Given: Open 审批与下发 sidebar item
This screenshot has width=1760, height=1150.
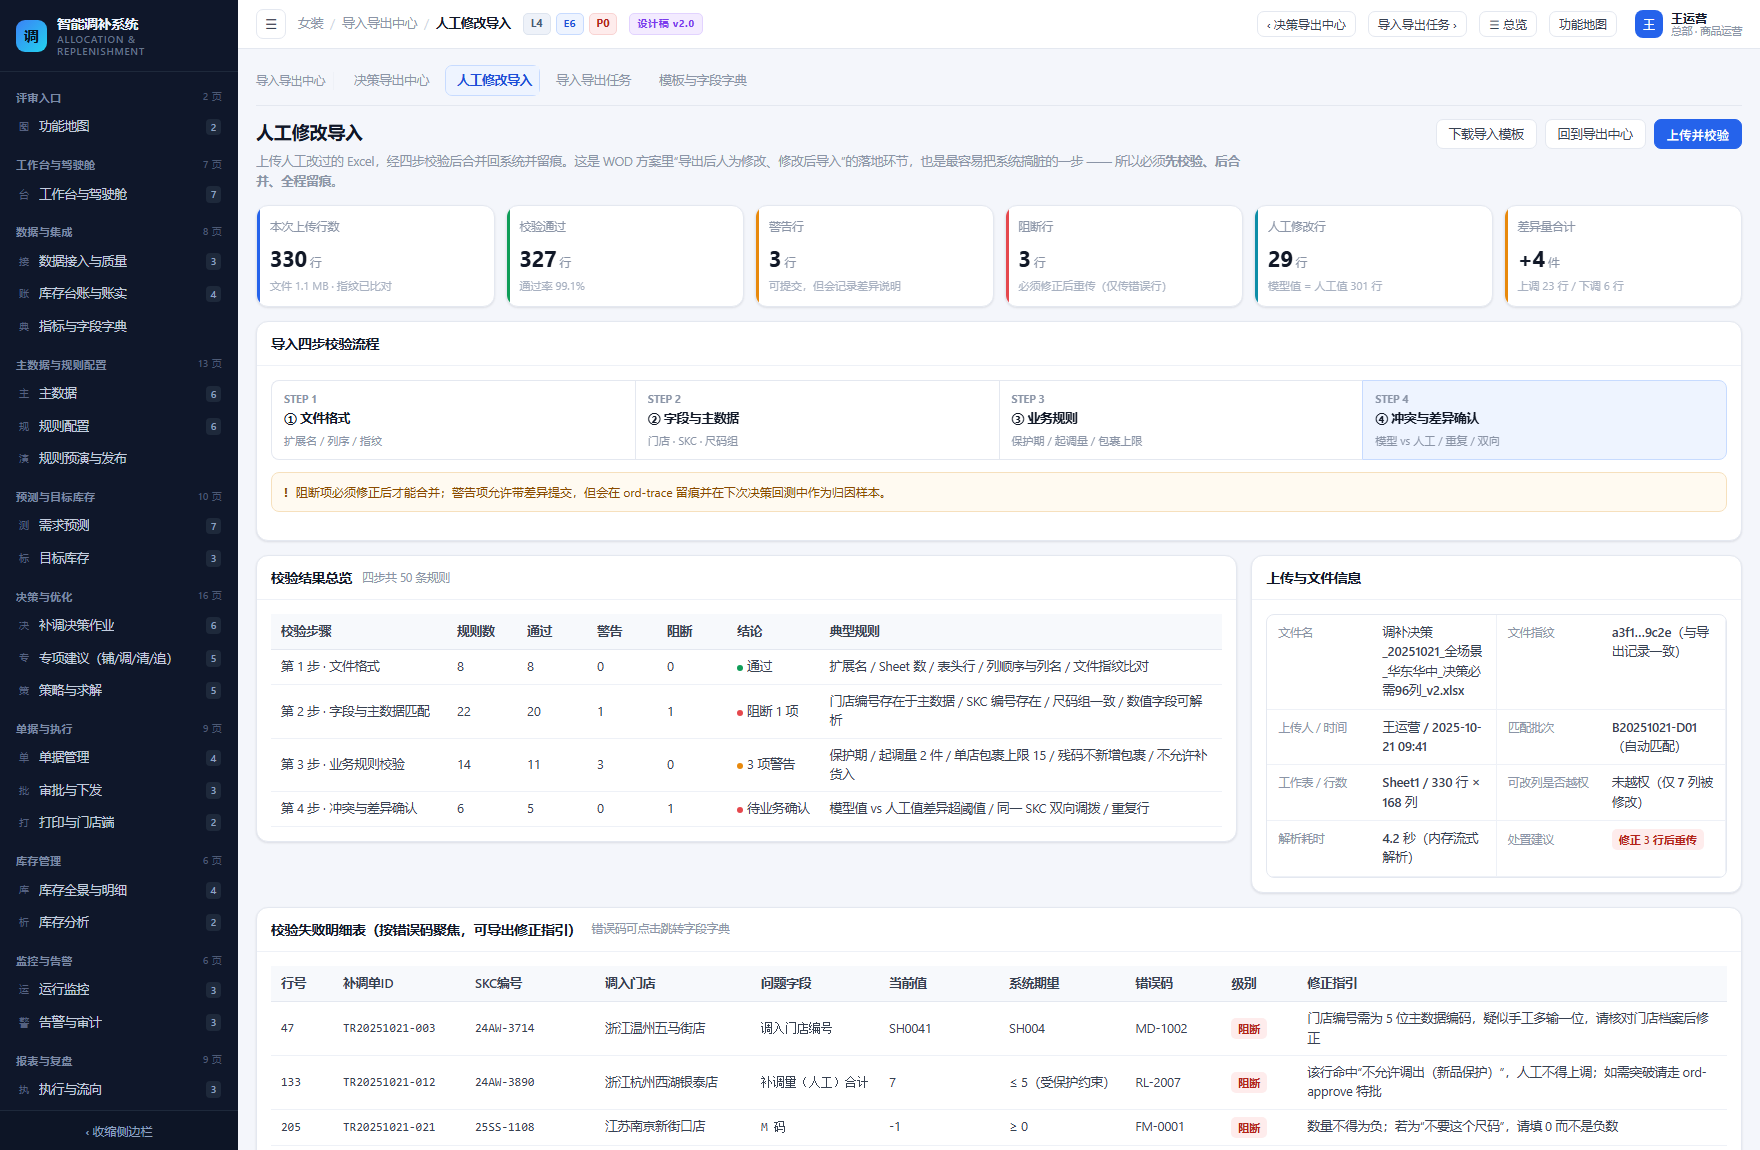Looking at the screenshot, I should point(119,791).
